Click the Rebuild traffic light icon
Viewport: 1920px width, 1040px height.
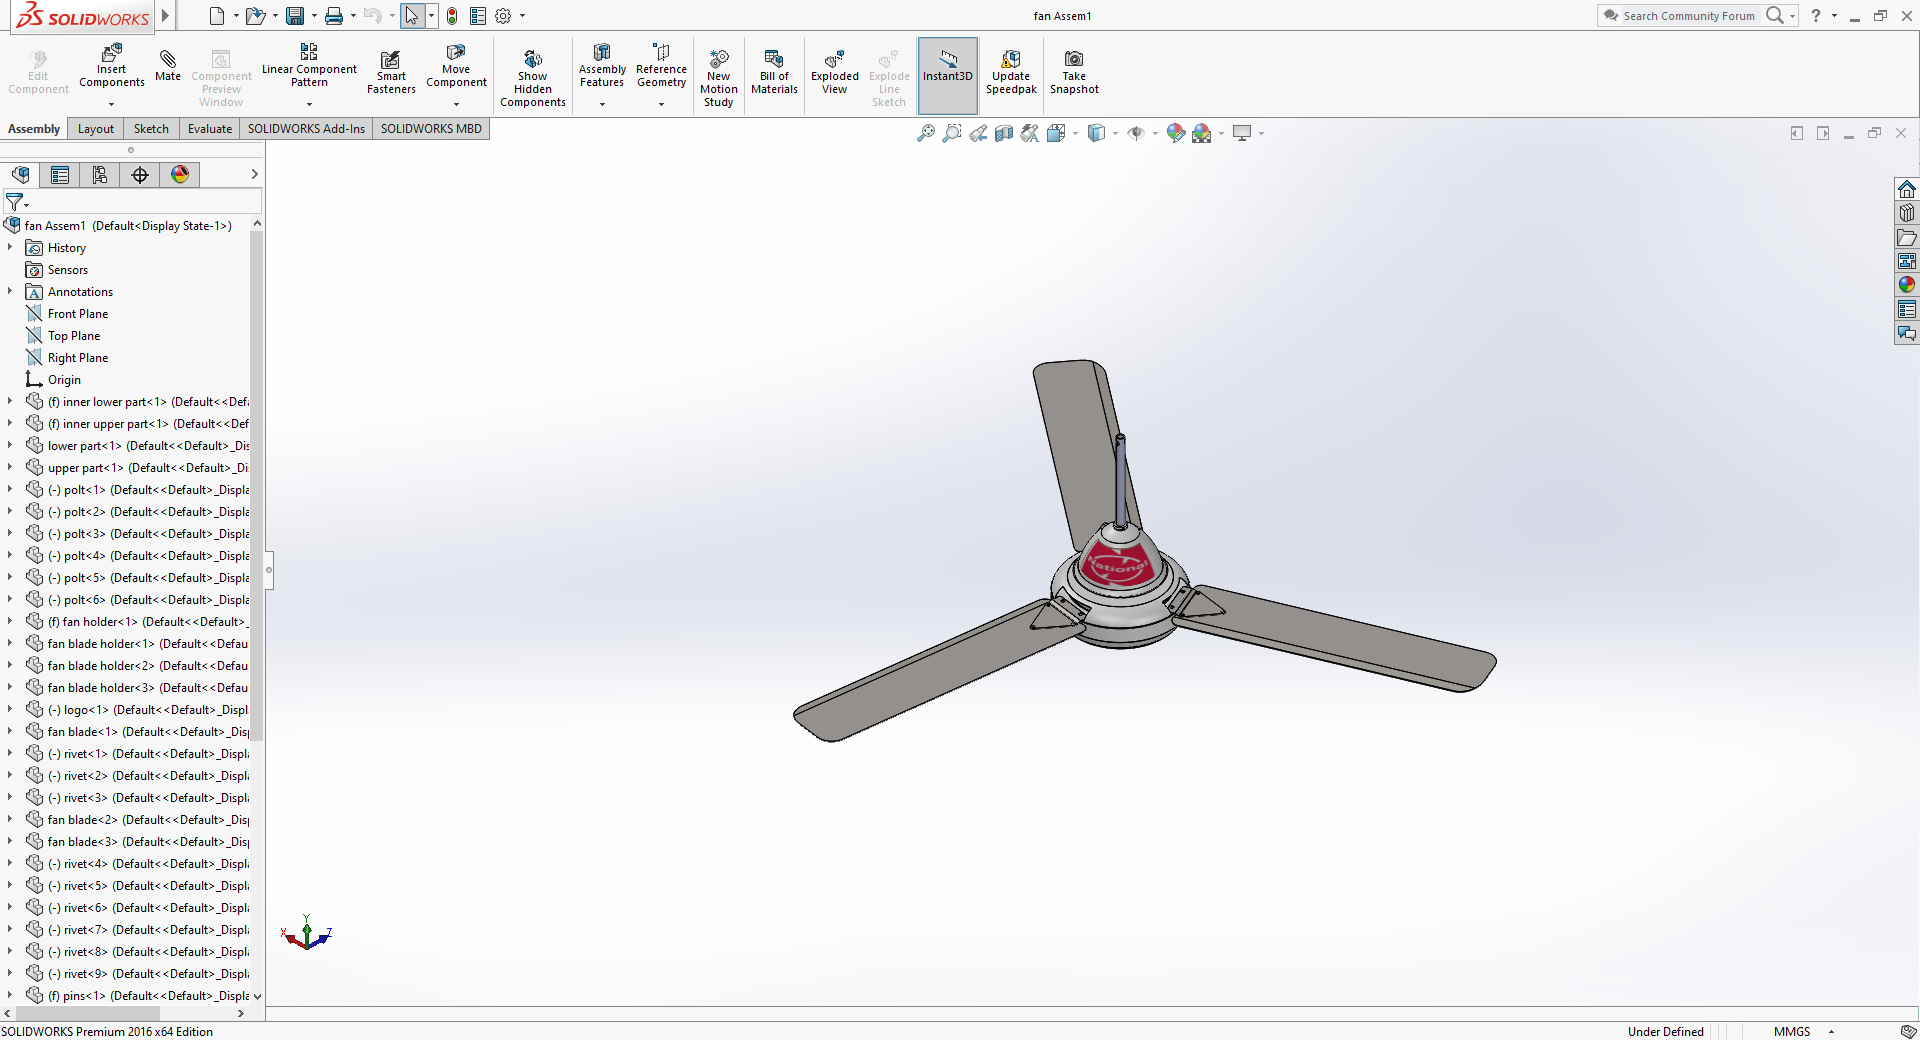point(452,16)
